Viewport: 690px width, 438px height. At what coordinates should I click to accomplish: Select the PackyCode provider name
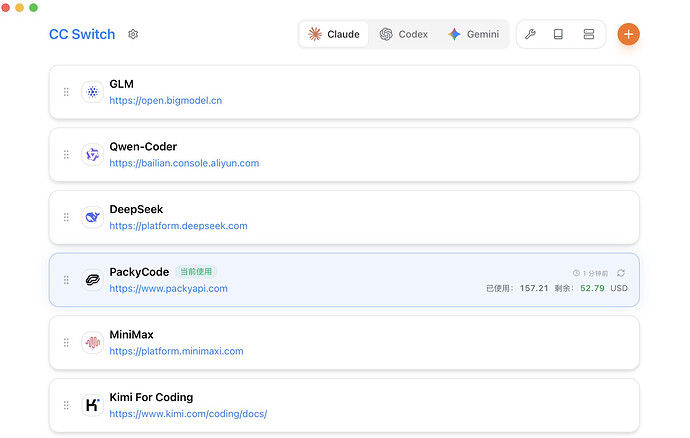point(139,272)
